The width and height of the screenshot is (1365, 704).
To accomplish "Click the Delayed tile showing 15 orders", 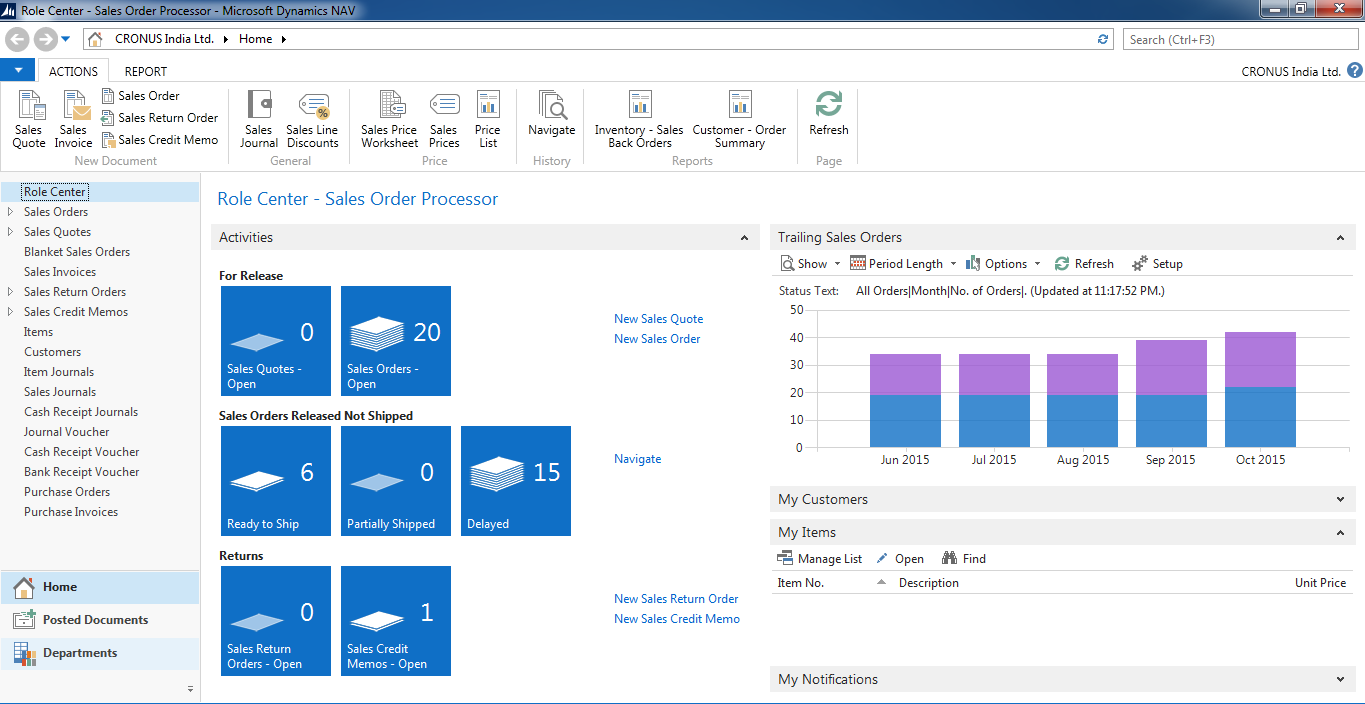I will coord(515,481).
